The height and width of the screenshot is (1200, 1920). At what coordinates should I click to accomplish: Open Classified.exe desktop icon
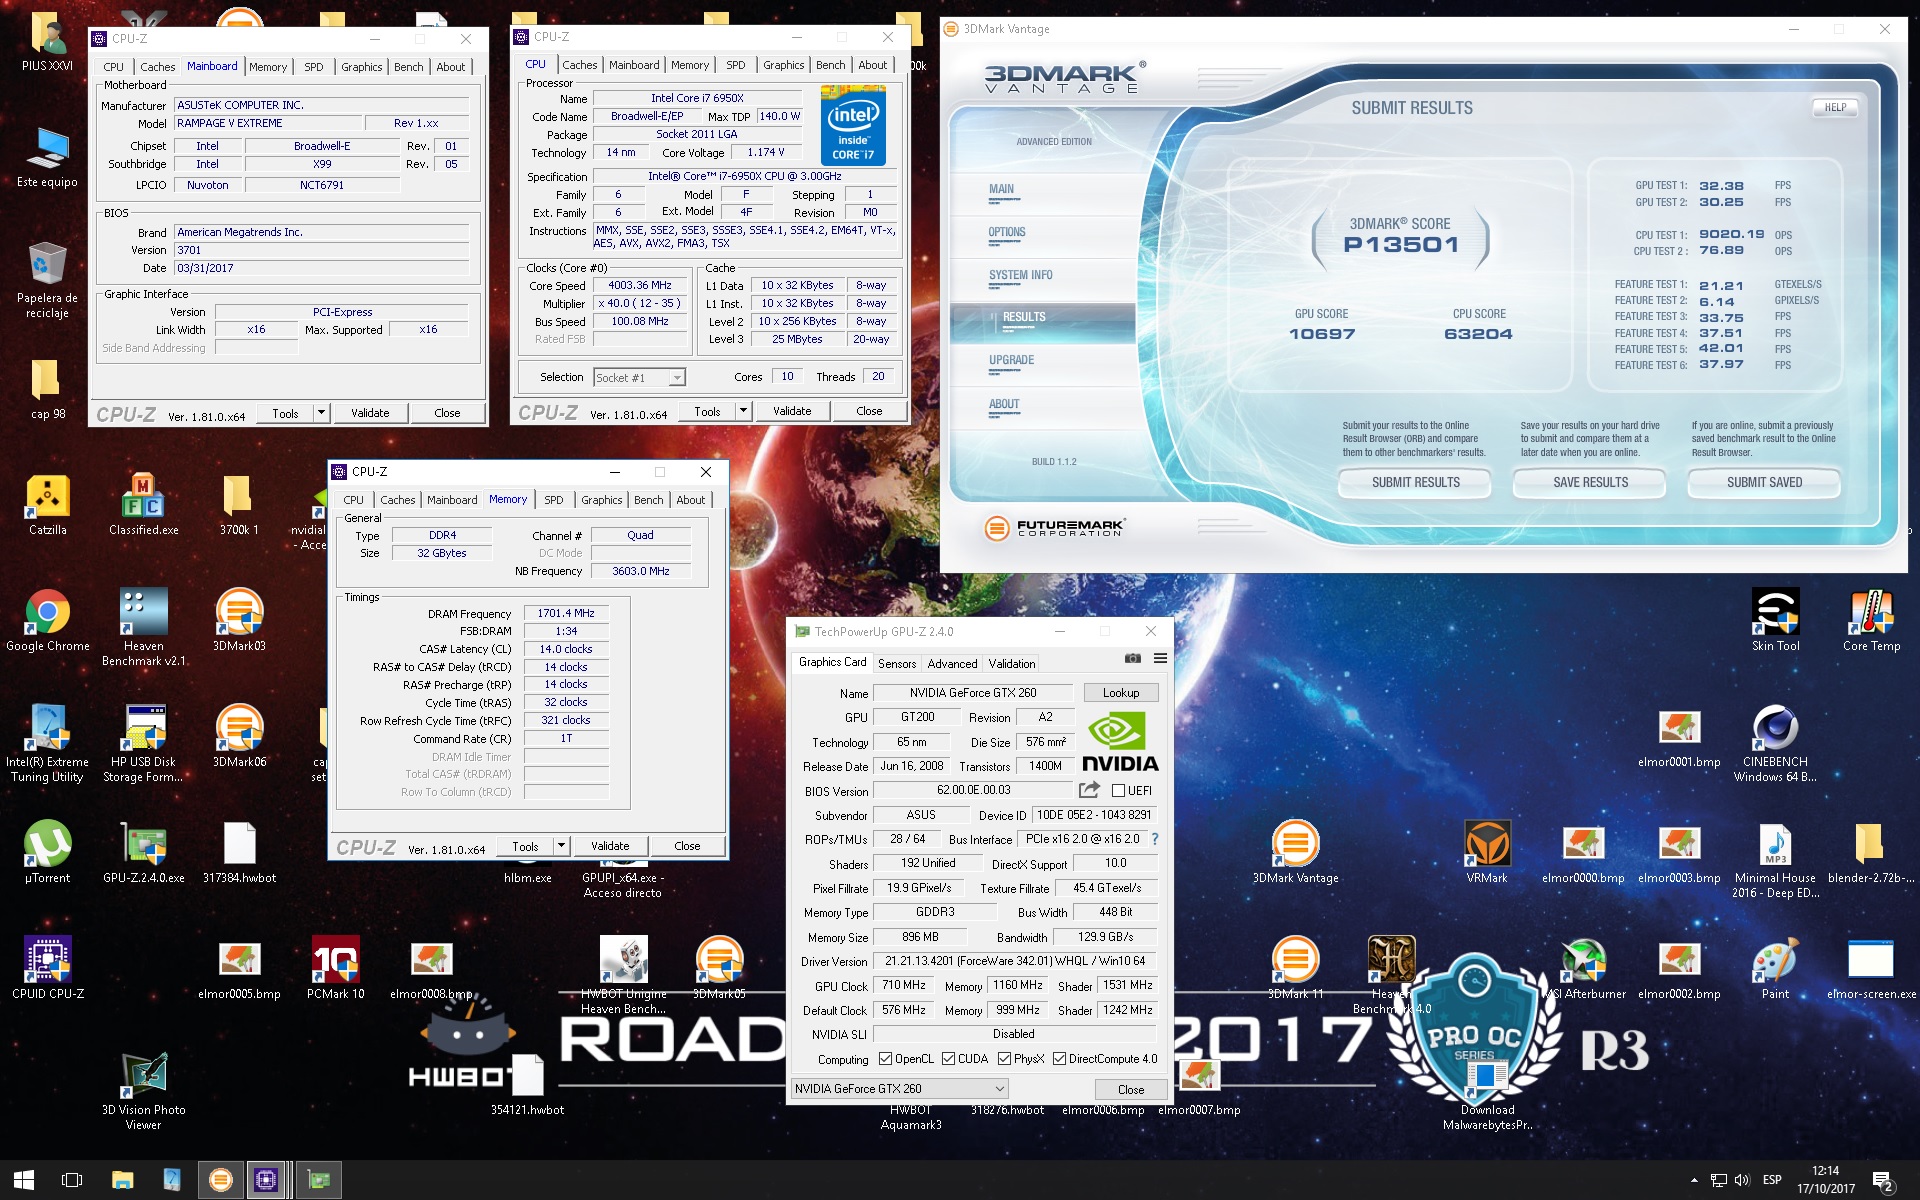(x=144, y=505)
